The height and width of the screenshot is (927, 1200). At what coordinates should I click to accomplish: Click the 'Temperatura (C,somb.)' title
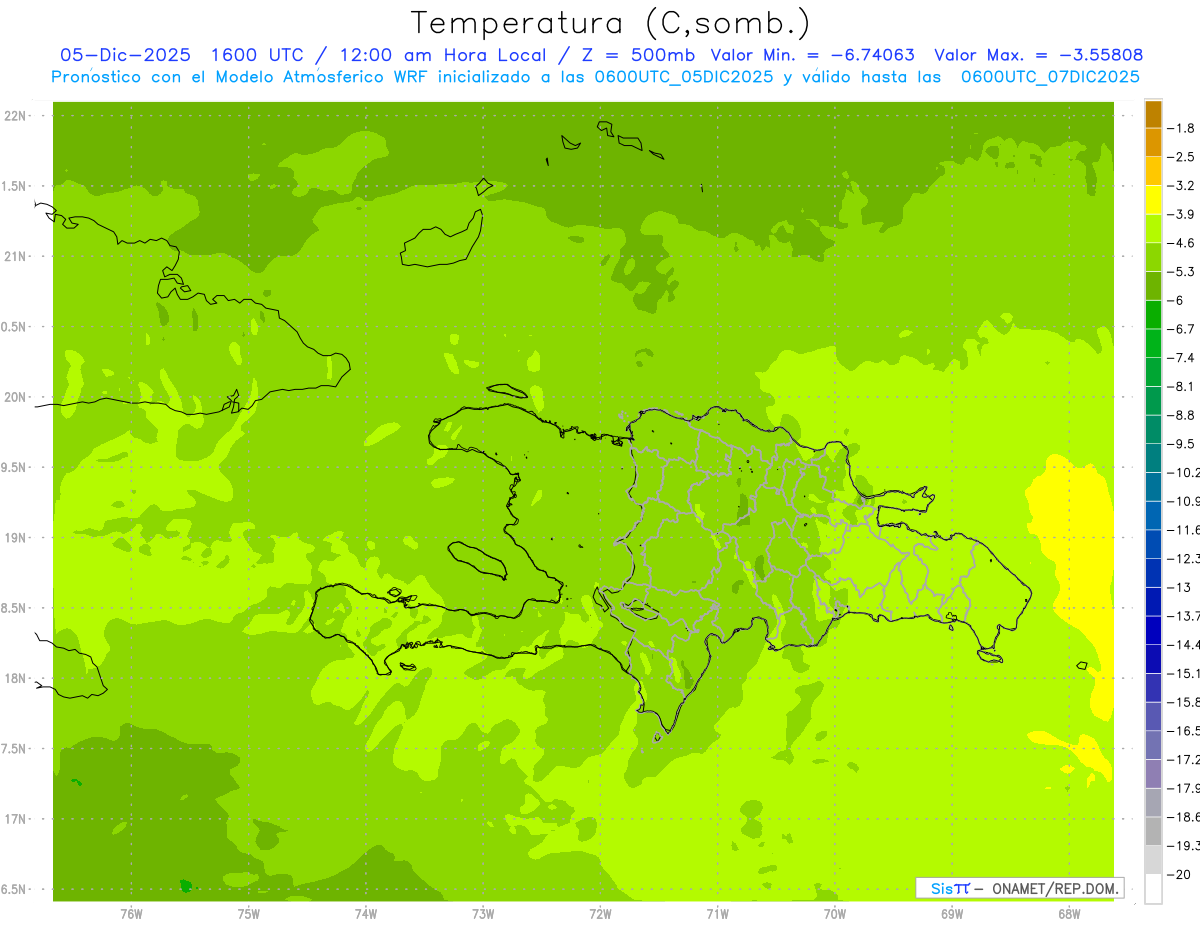[x=611, y=23]
